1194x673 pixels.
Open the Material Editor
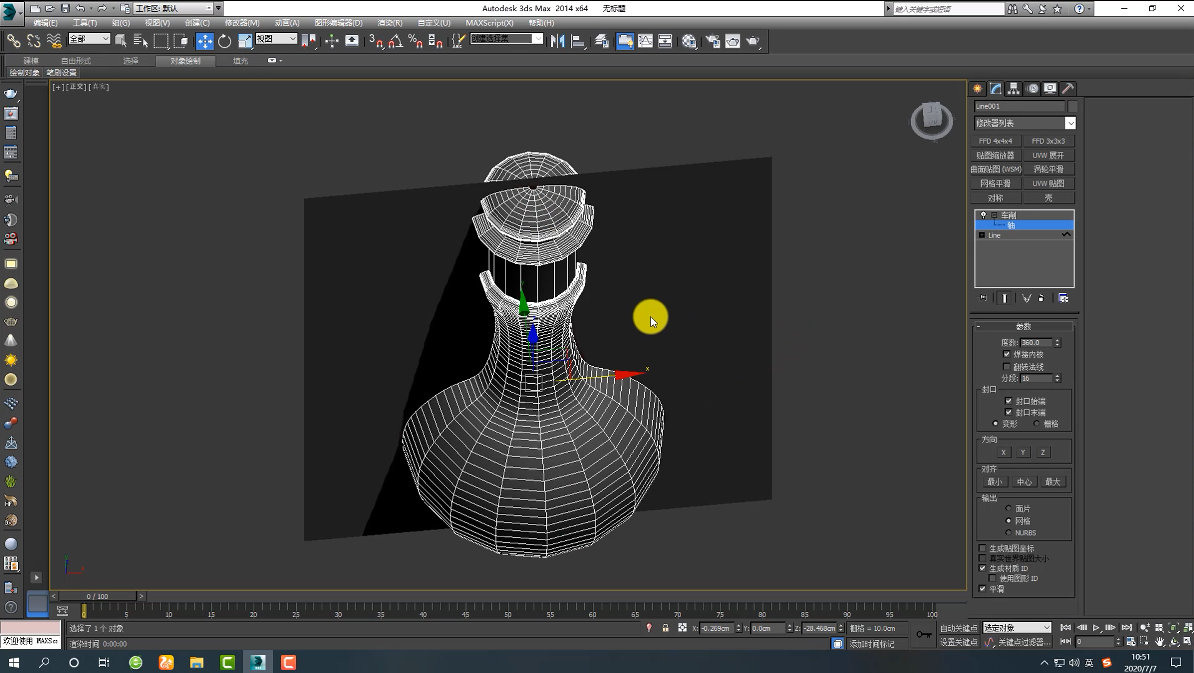click(x=689, y=41)
